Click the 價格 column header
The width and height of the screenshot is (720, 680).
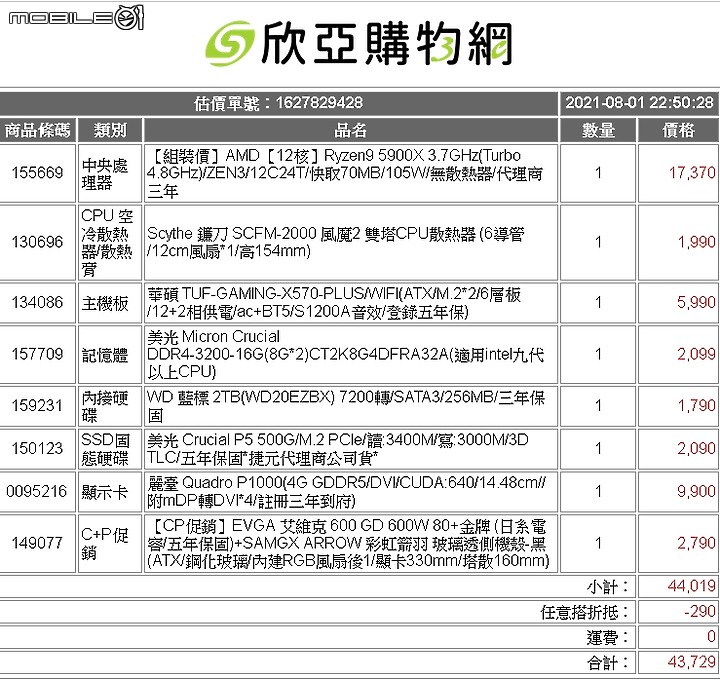click(679, 130)
